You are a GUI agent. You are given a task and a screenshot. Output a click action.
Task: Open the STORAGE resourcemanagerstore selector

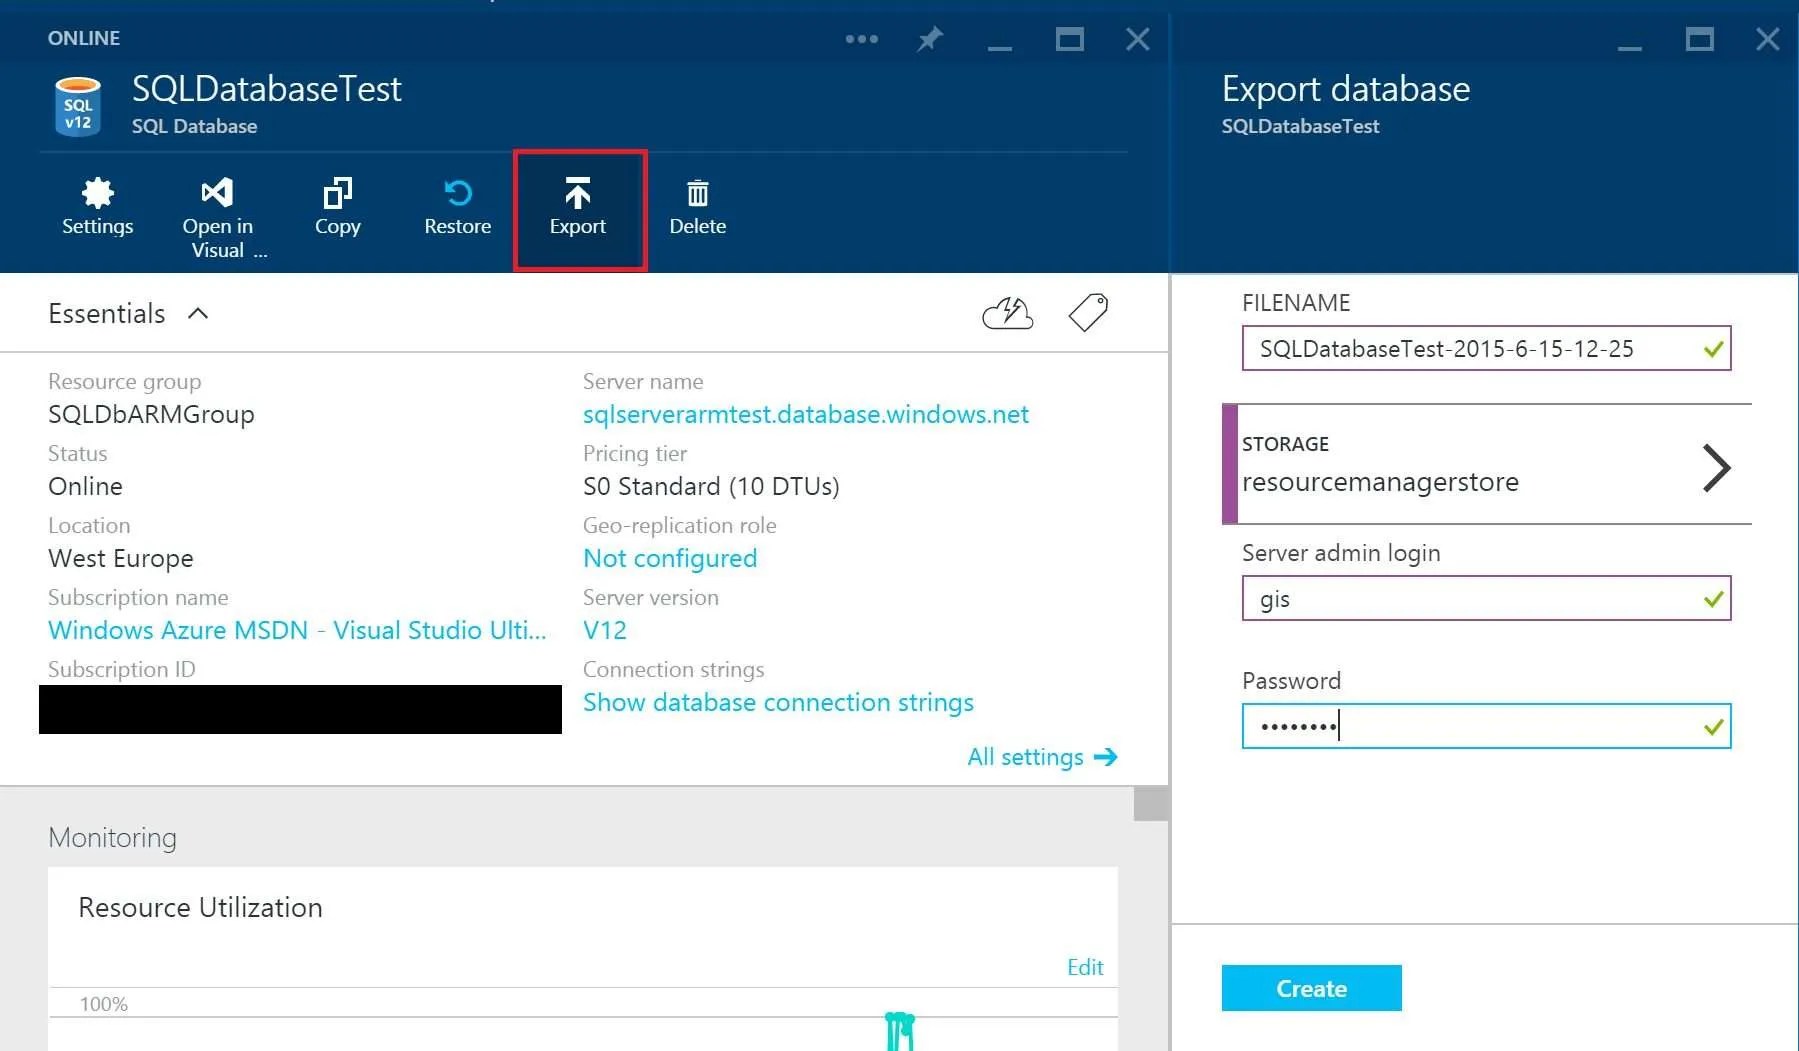point(1486,464)
